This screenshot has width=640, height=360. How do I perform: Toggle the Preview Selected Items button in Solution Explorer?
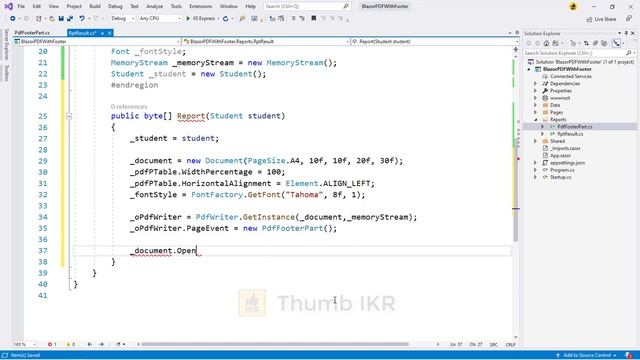(616, 43)
